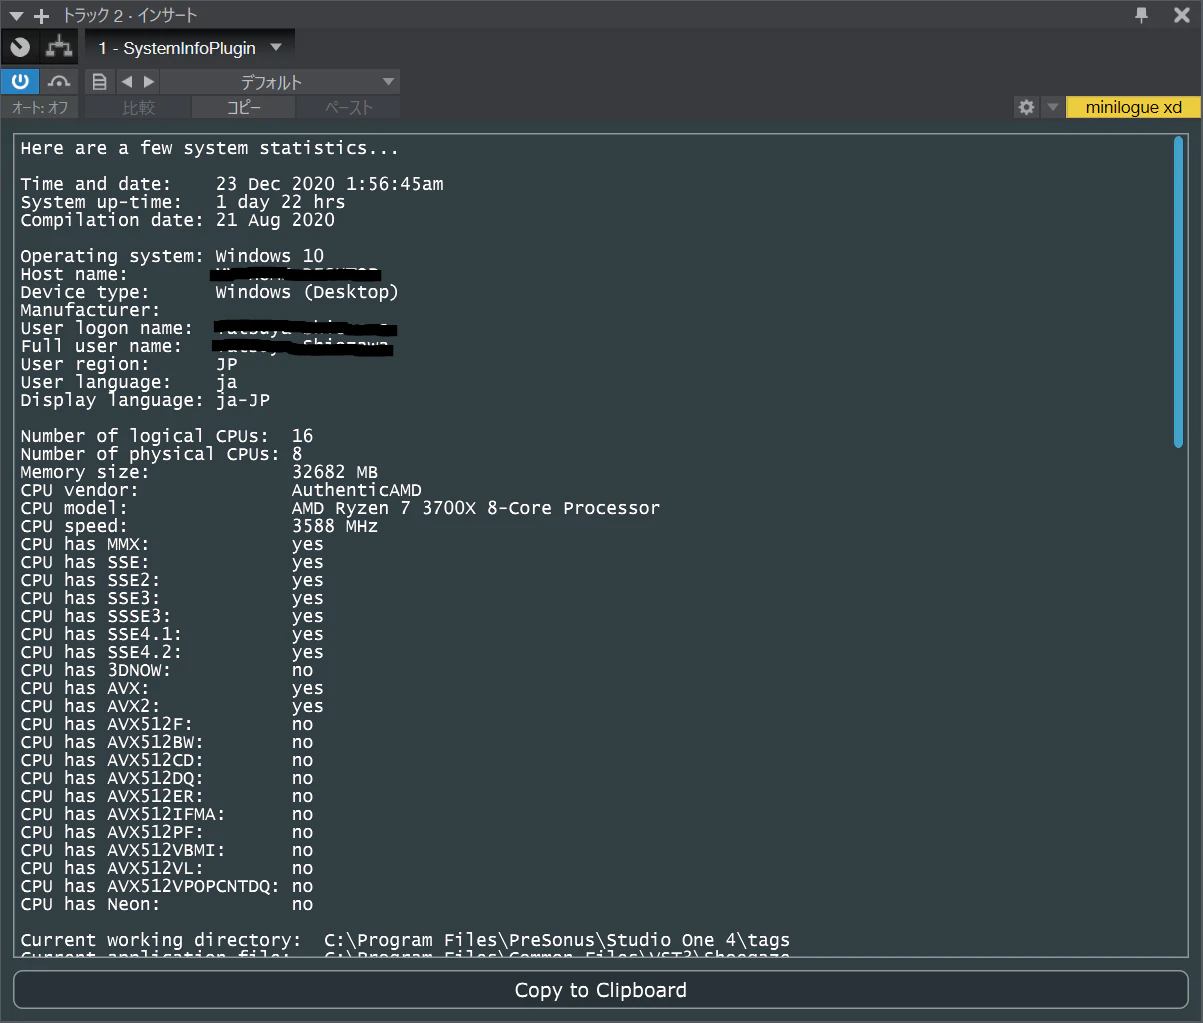Close the plugin window
This screenshot has width=1203, height=1023.
1181,15
